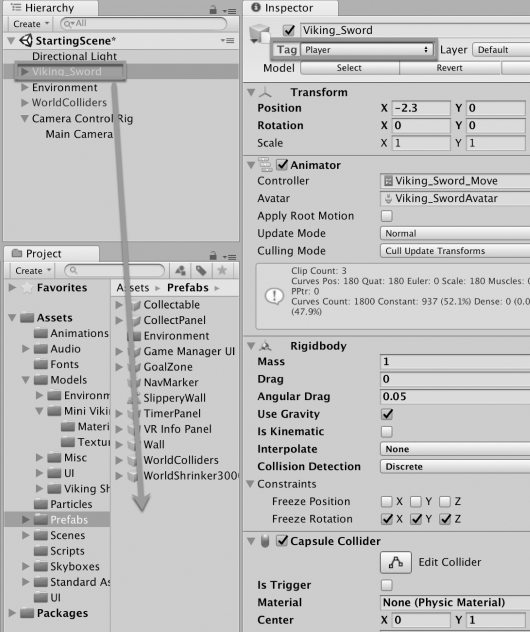Viewport: 530px width, 632px height.
Task: Click the Fonts folder icon
Action: click(41, 364)
